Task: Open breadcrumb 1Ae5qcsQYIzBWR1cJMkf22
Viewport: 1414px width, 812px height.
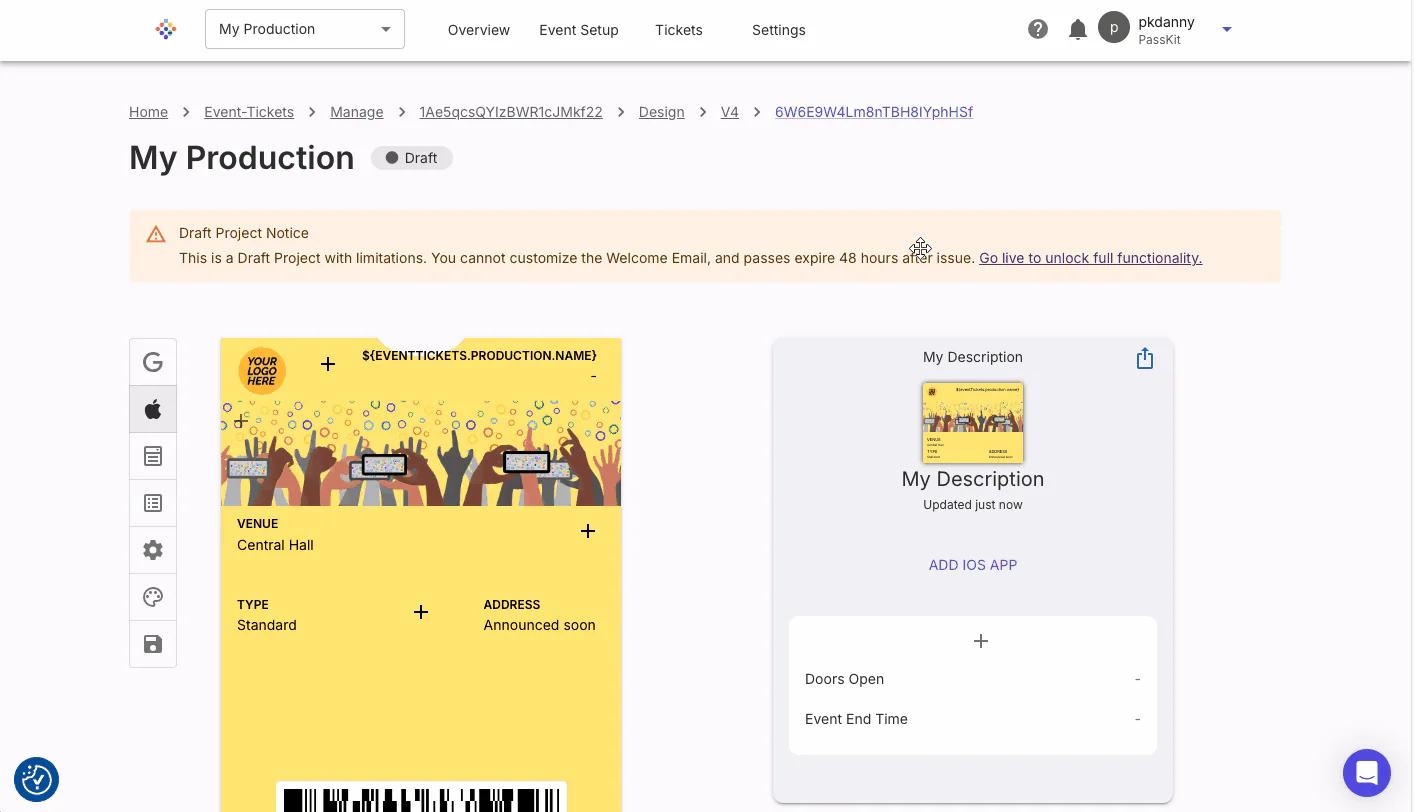Action: pos(511,112)
